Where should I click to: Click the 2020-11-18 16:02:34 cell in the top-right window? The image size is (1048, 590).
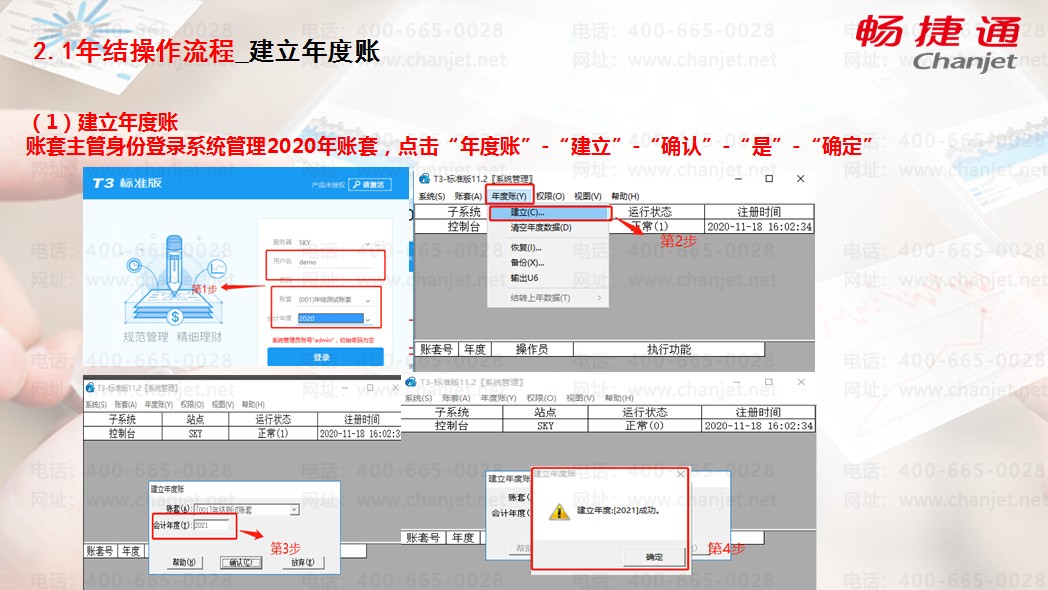coord(759,227)
